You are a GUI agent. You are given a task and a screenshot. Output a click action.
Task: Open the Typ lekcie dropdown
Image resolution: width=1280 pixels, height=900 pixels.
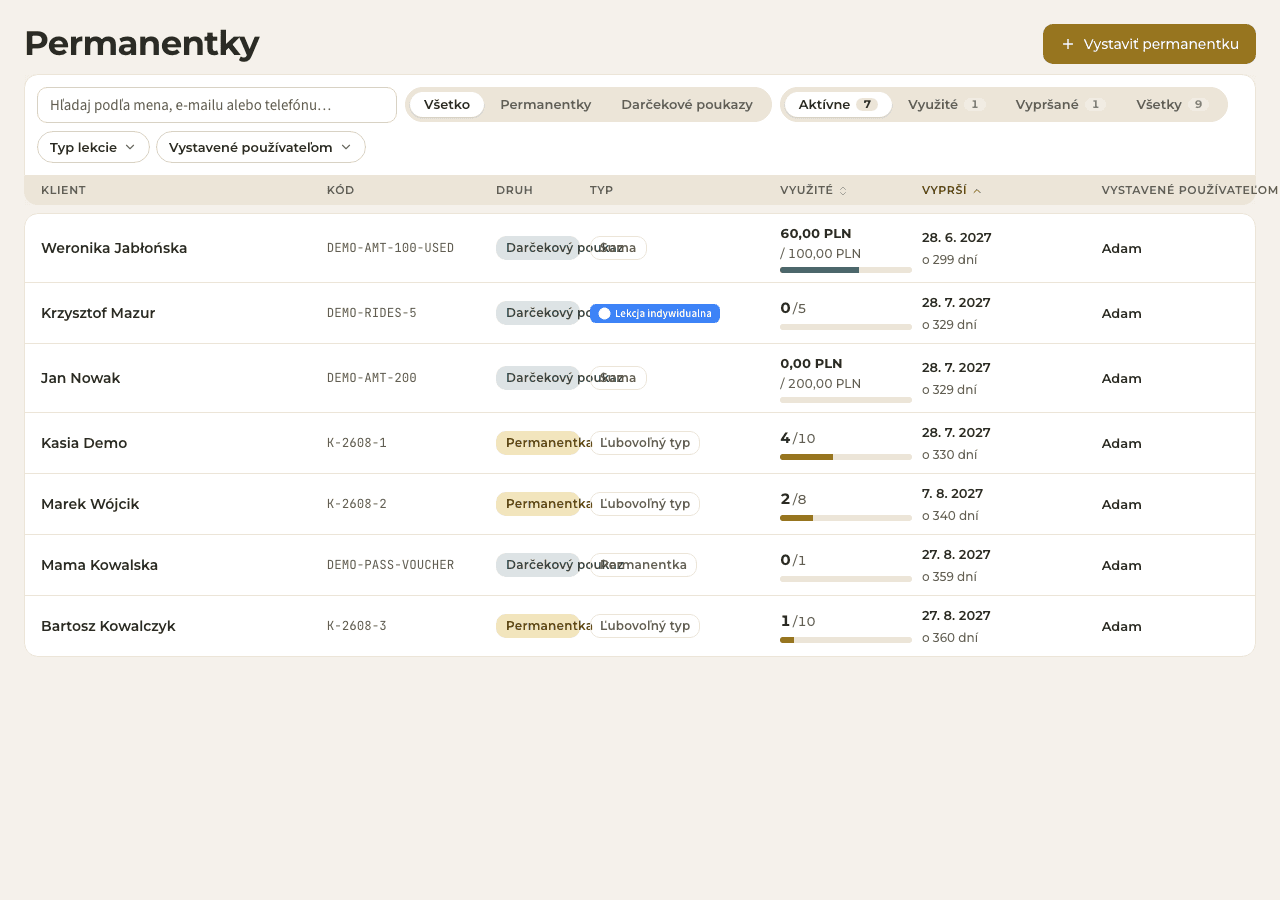point(93,147)
